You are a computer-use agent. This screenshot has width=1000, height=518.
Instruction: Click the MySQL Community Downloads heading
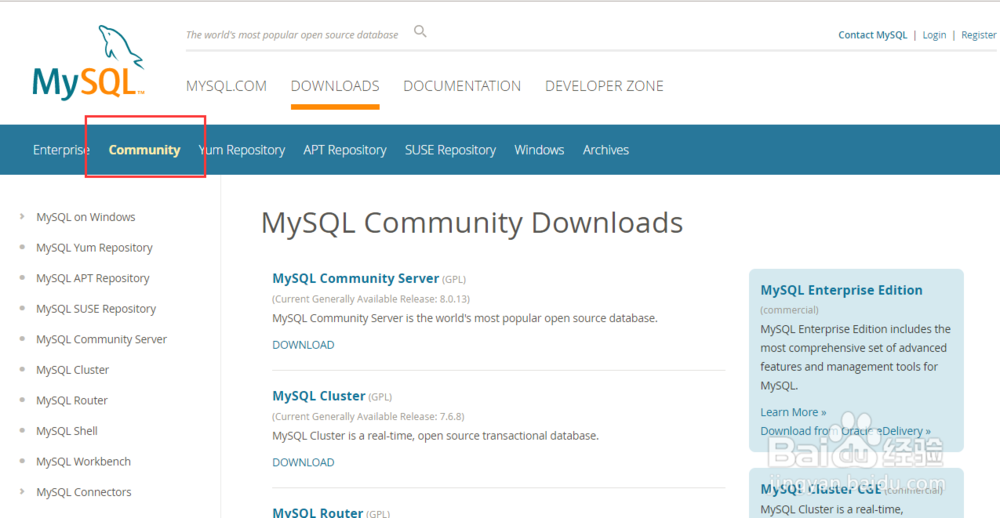pyautogui.click(x=472, y=224)
